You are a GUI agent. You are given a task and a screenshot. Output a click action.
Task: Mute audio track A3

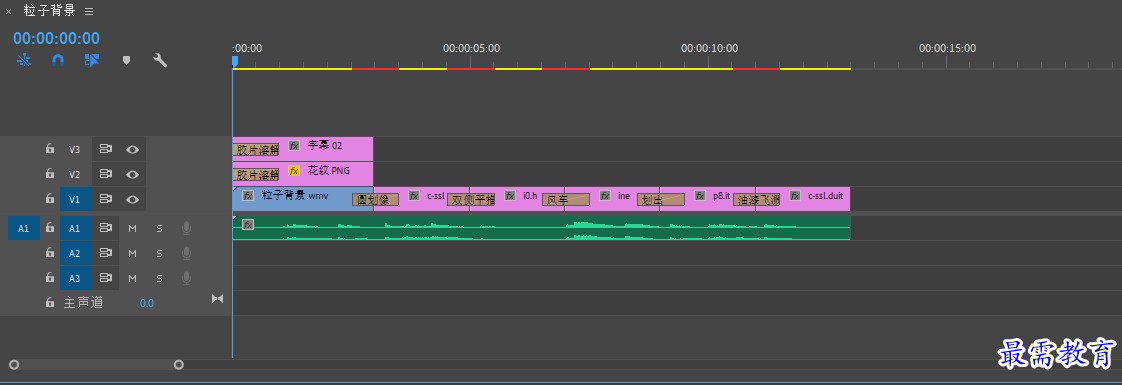132,278
